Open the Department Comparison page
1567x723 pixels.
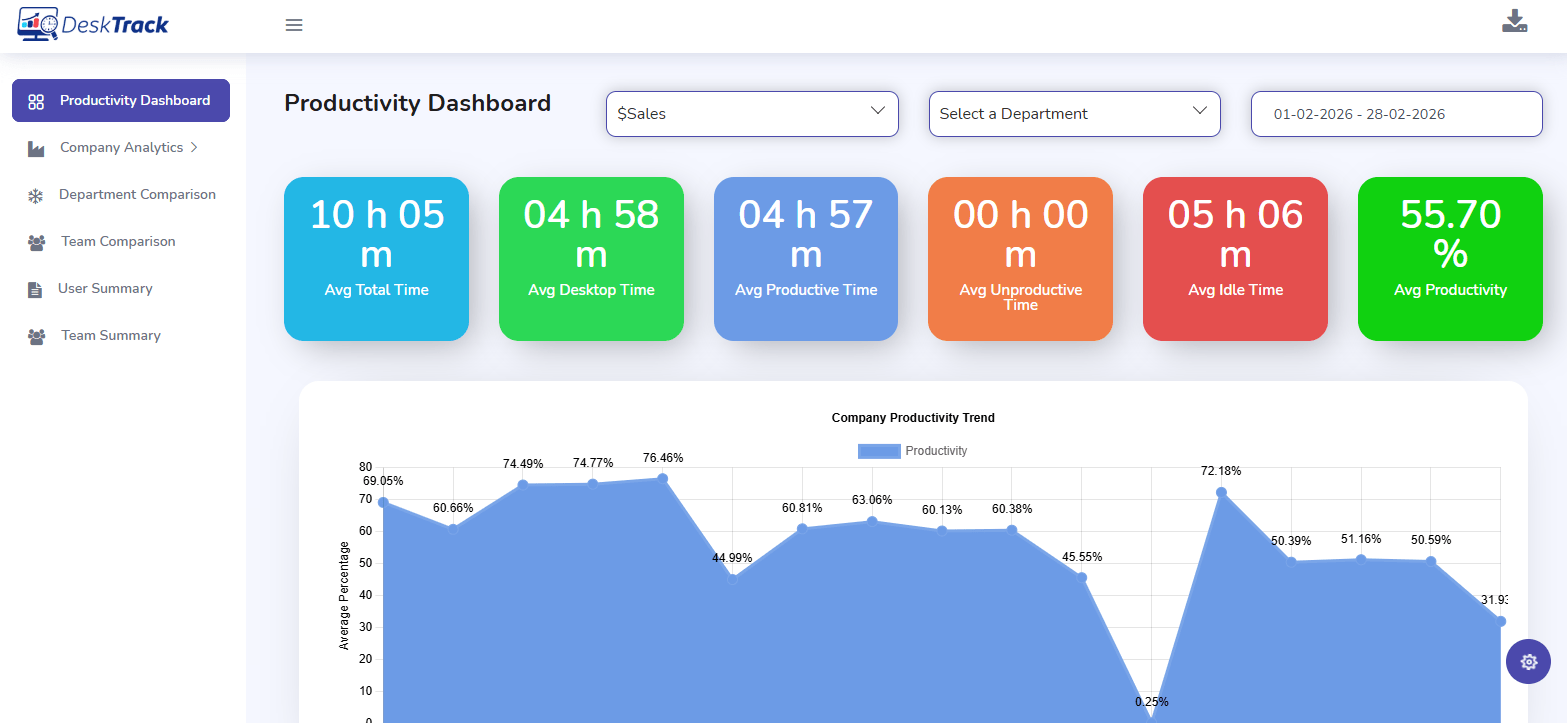click(137, 195)
